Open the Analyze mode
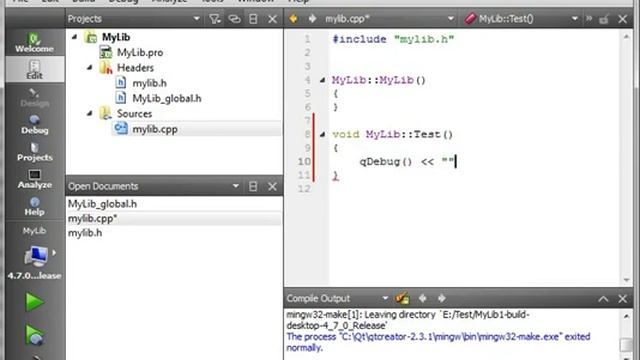This screenshot has width=640, height=360. pyautogui.click(x=34, y=179)
